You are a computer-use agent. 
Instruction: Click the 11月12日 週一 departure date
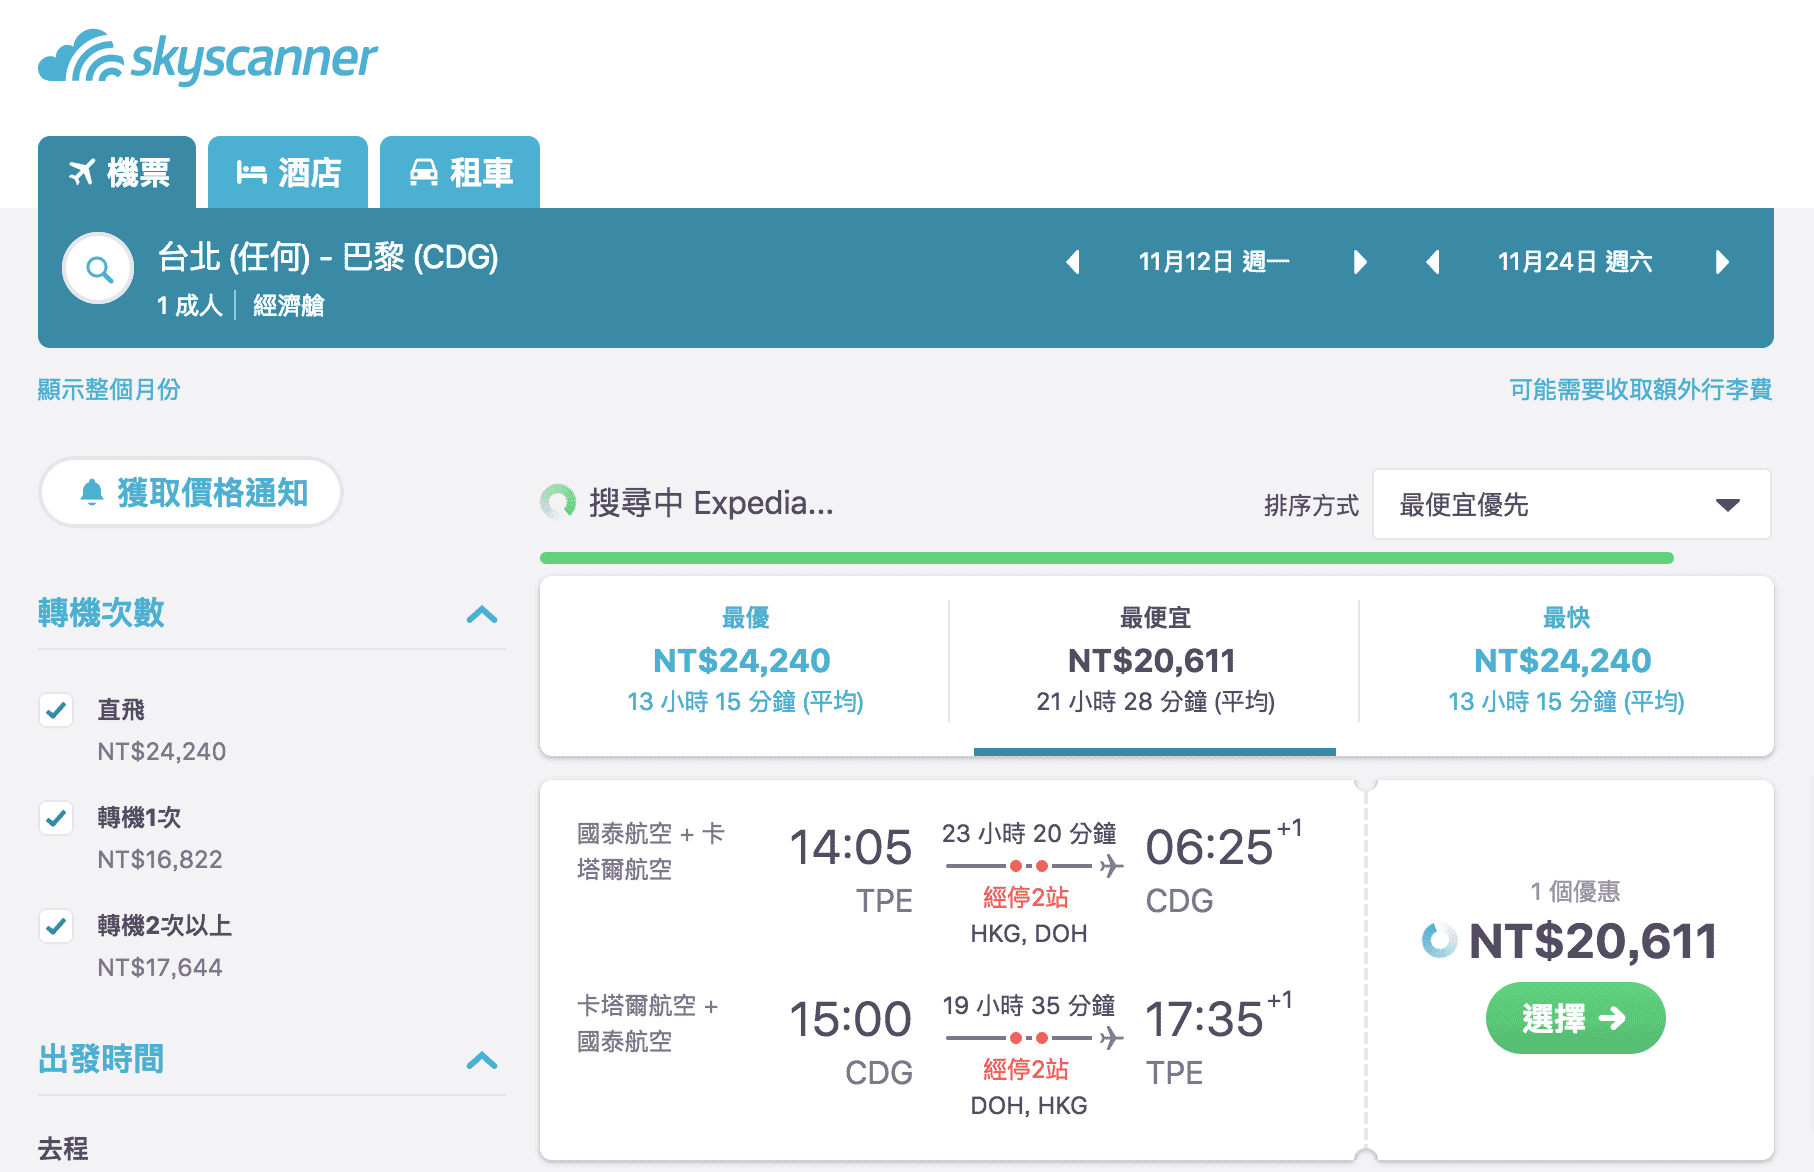[x=1214, y=262]
